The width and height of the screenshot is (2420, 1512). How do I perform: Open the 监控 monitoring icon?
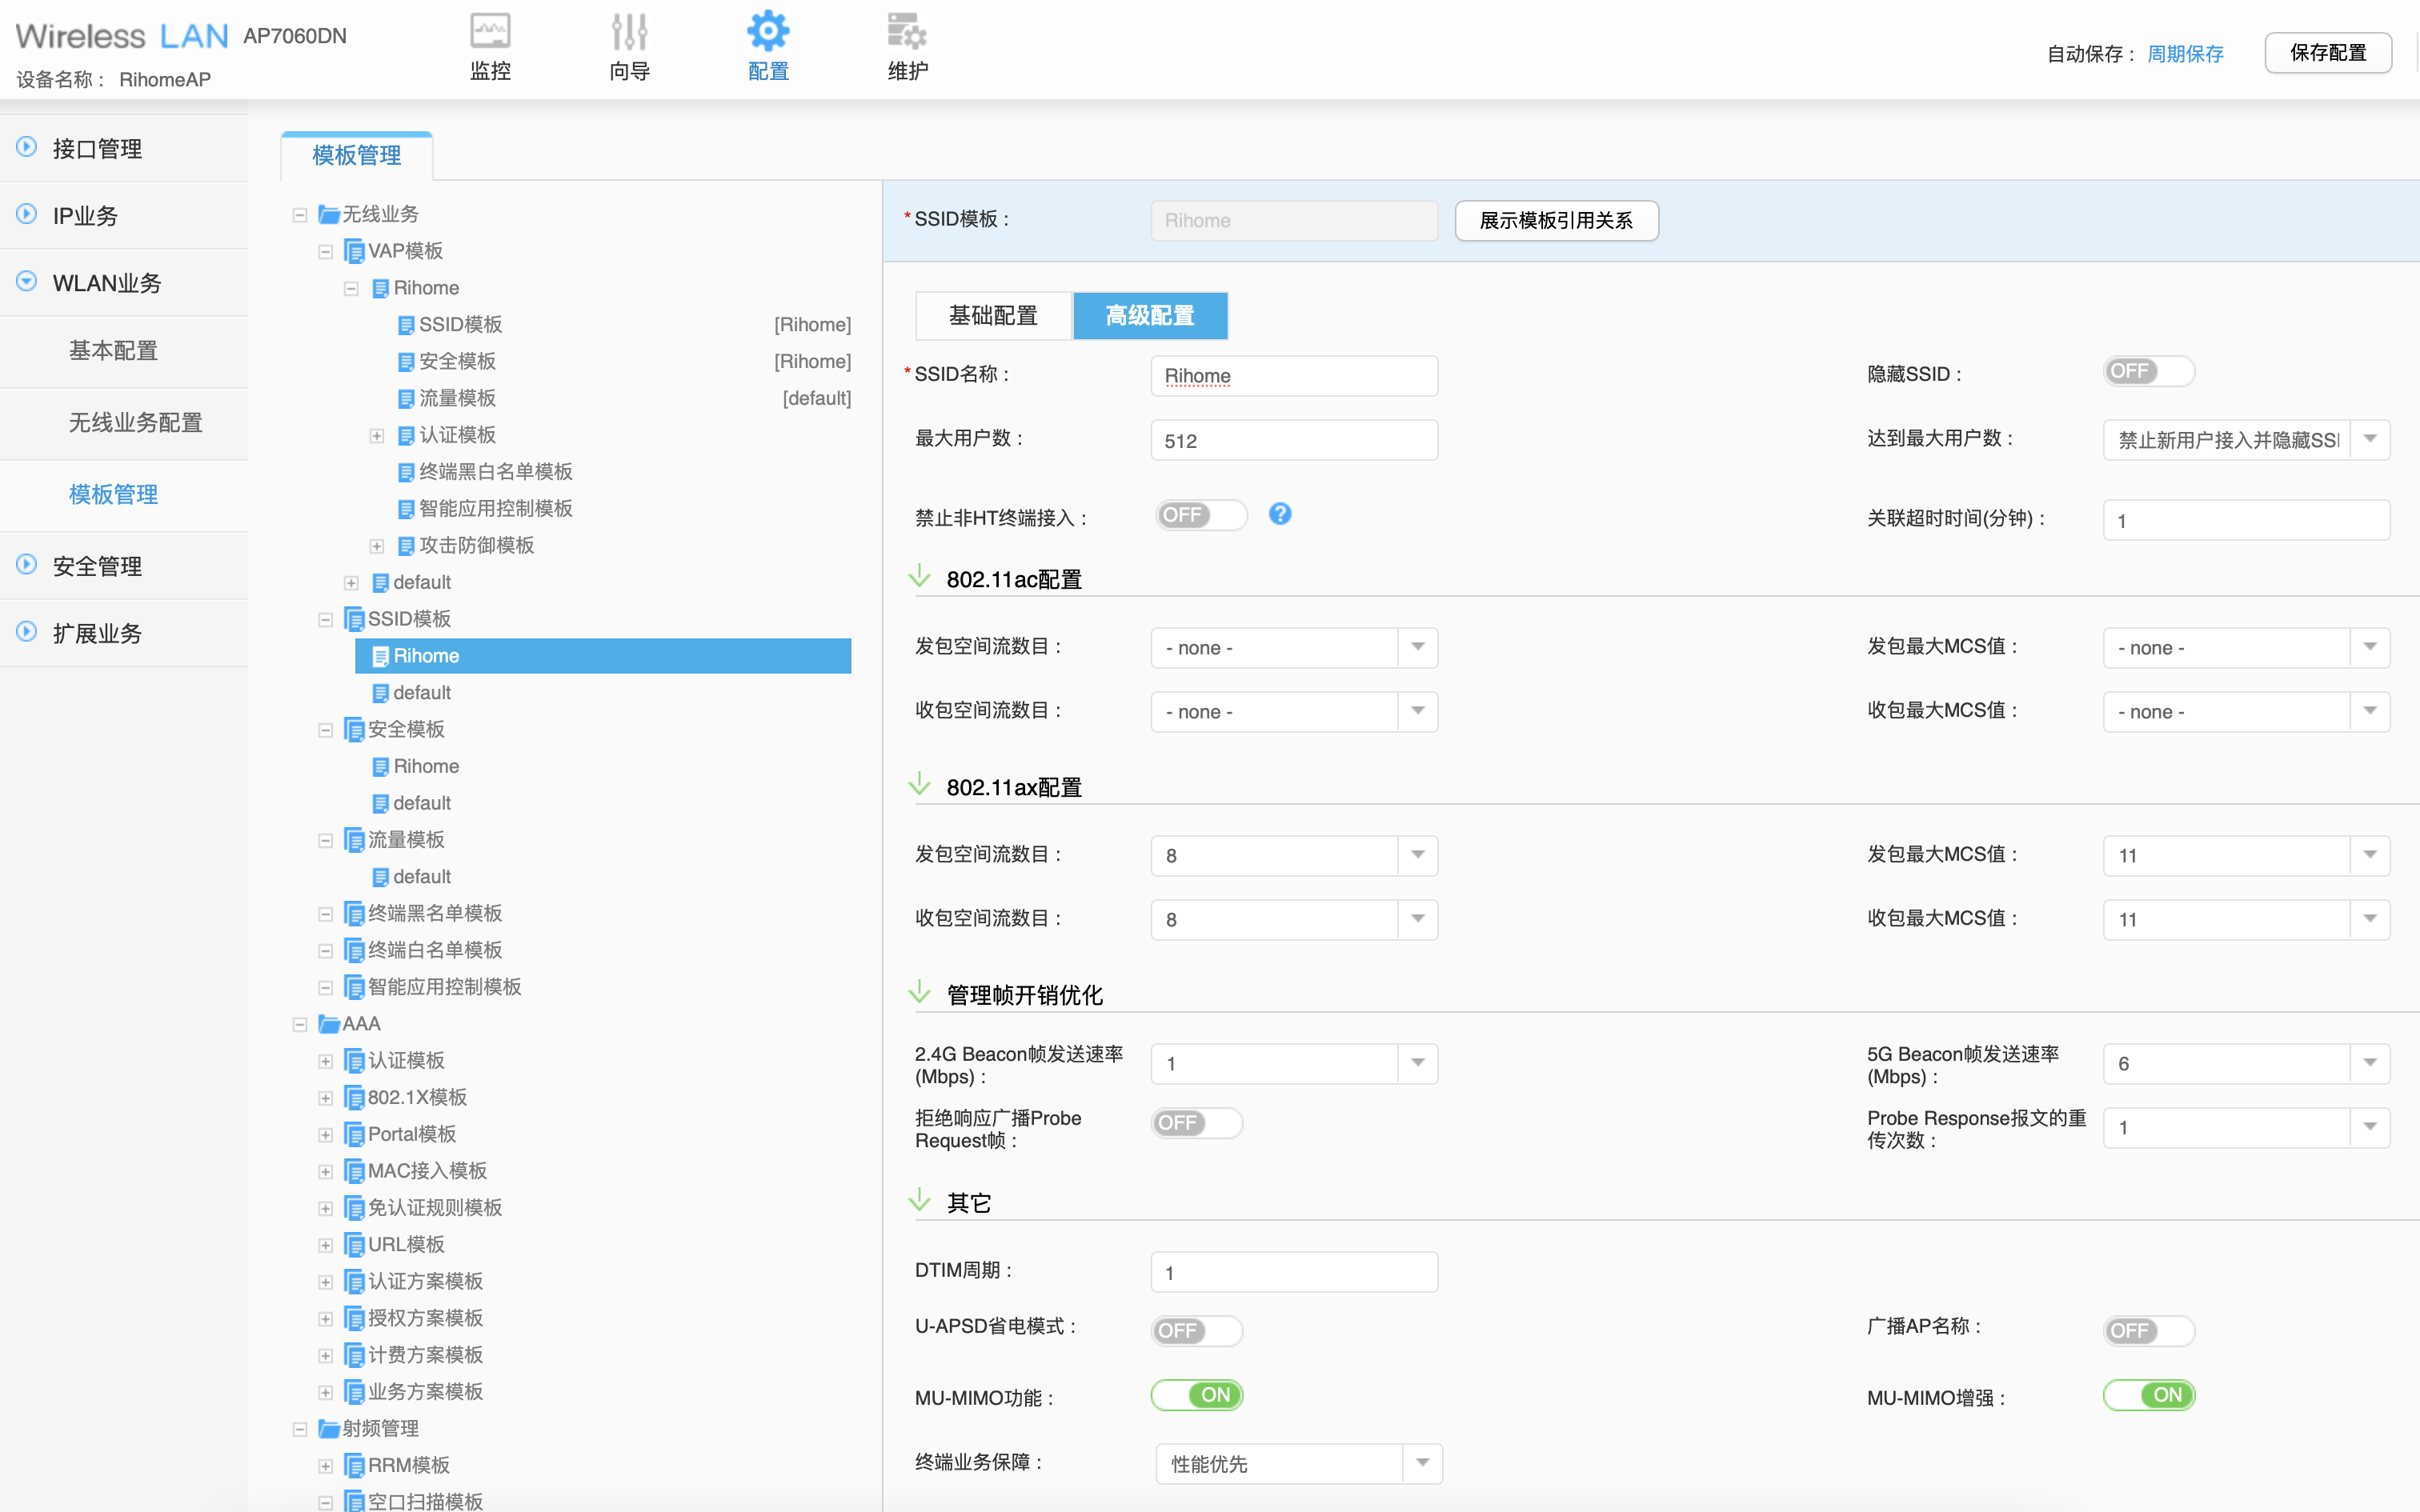(x=490, y=31)
